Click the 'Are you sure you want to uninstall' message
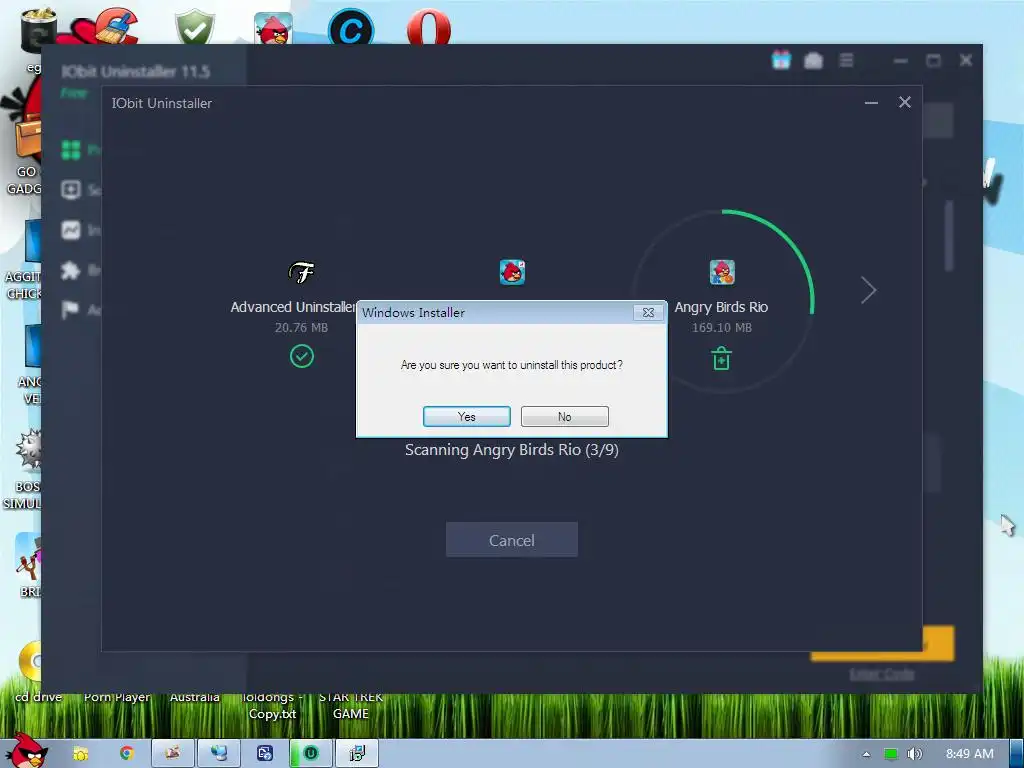 coord(511,365)
